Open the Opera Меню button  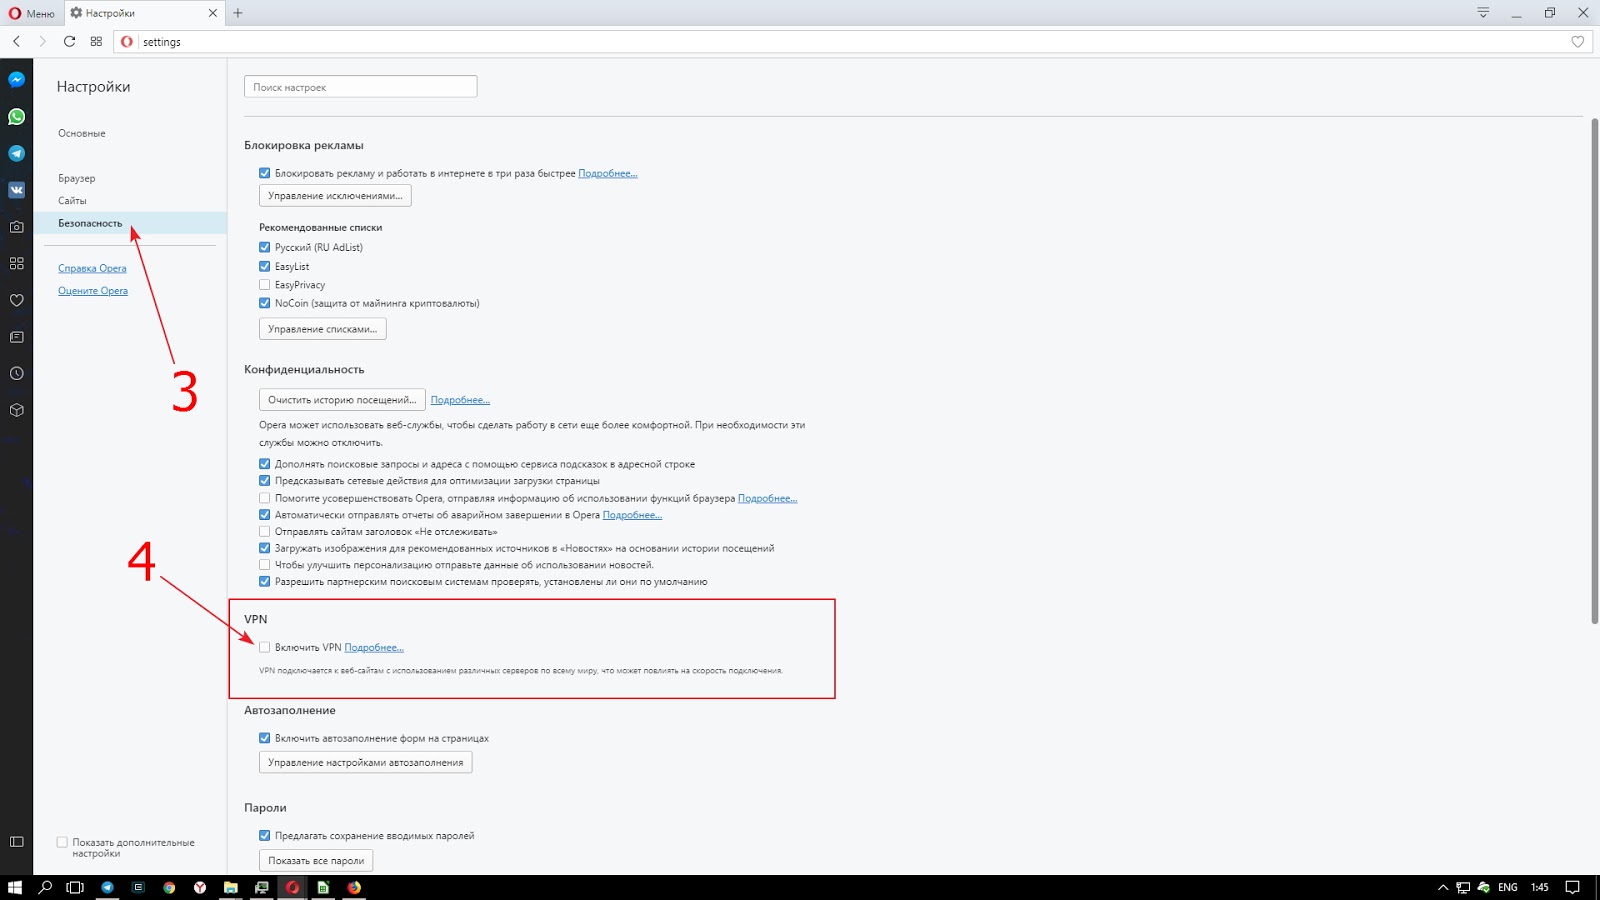click(x=32, y=13)
